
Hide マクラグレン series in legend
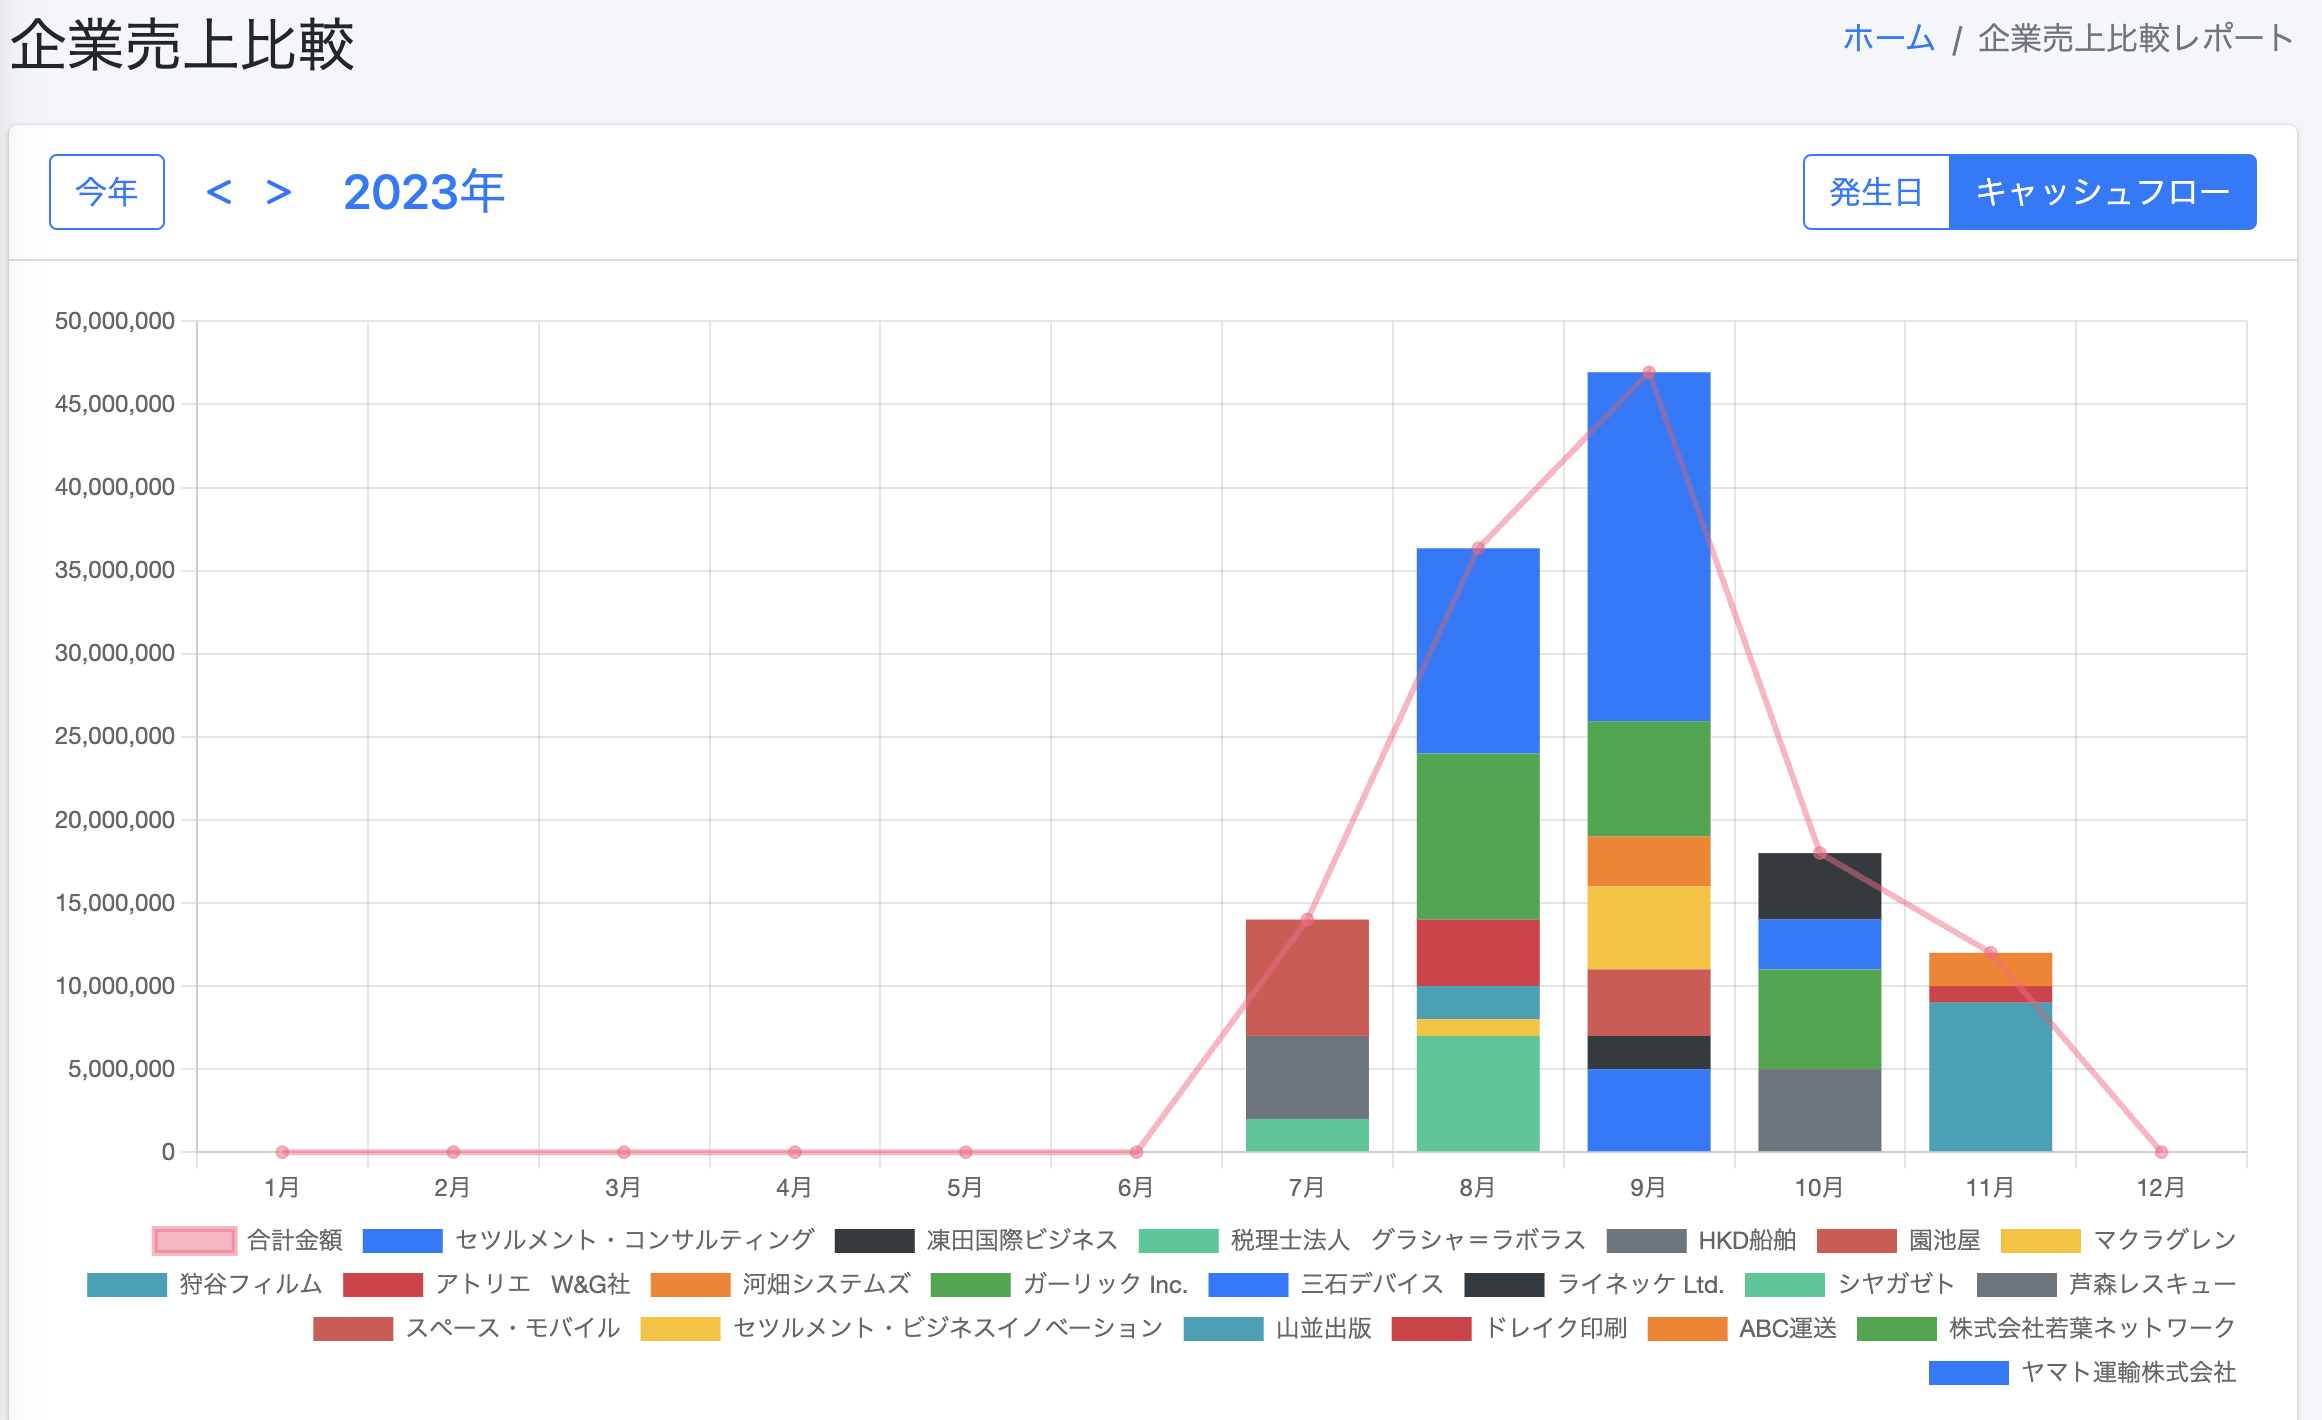pyautogui.click(x=2118, y=1241)
